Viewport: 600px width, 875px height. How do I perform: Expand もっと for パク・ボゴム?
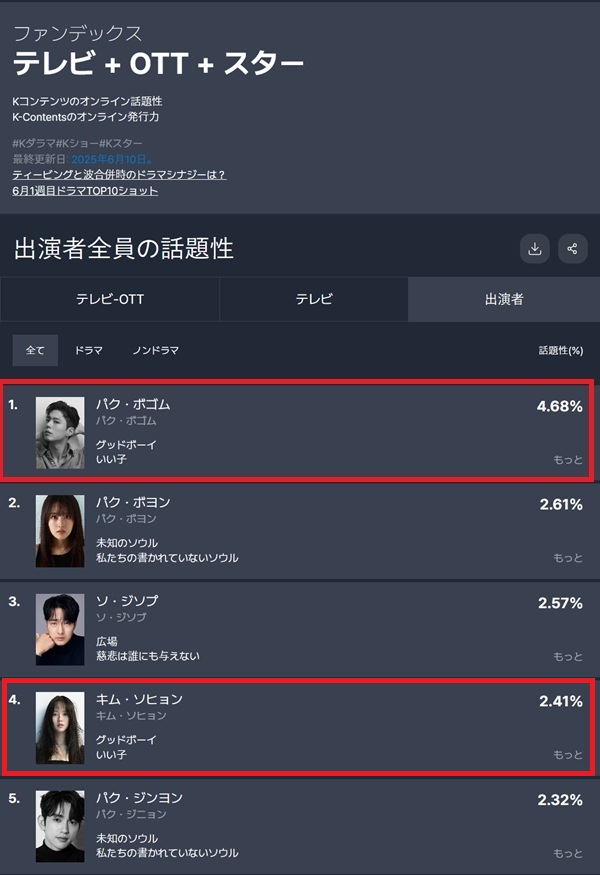pos(568,460)
